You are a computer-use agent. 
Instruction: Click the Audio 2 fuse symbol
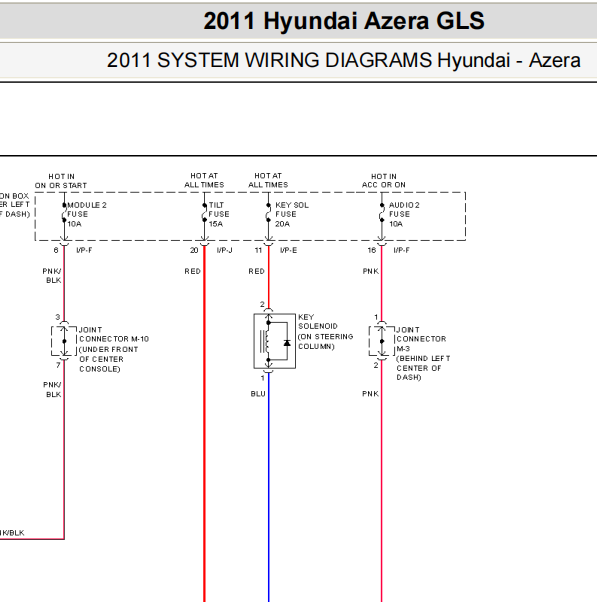coord(382,213)
